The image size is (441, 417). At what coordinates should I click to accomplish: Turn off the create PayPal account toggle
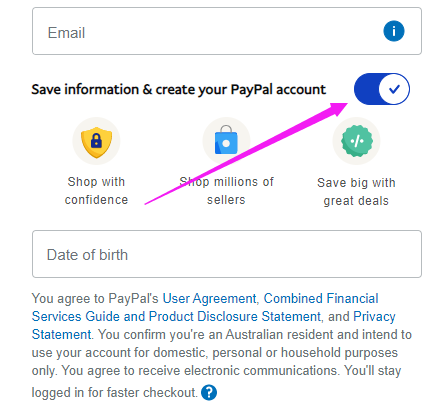pyautogui.click(x=382, y=89)
